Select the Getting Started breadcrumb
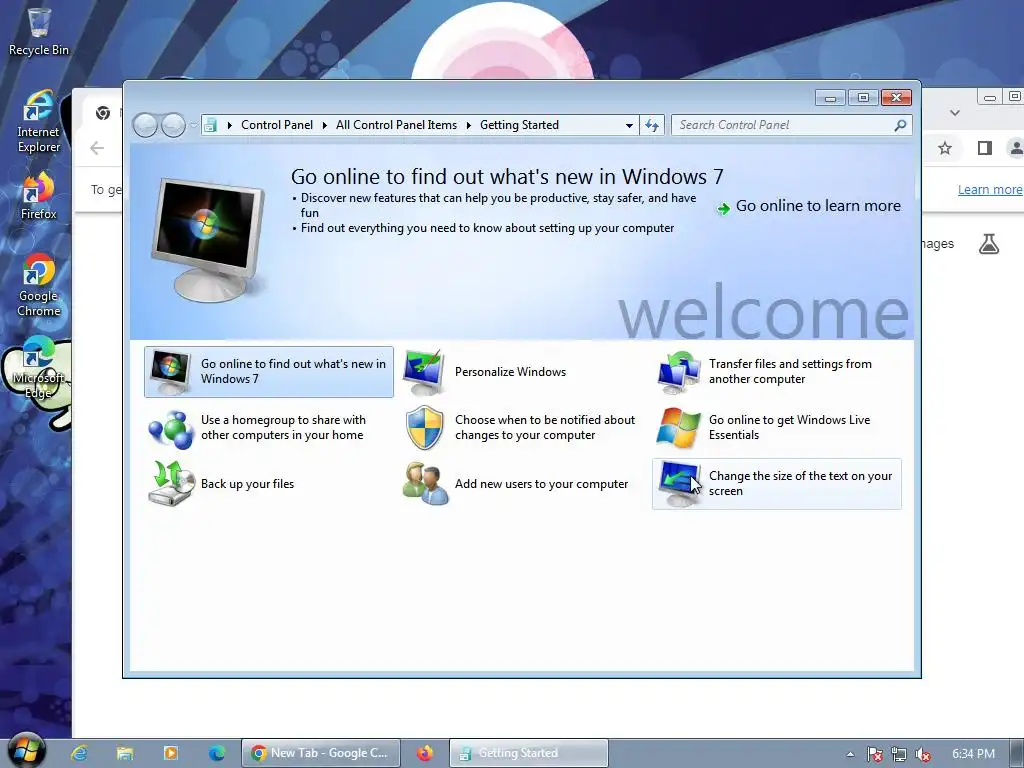1024x768 pixels. coord(519,125)
